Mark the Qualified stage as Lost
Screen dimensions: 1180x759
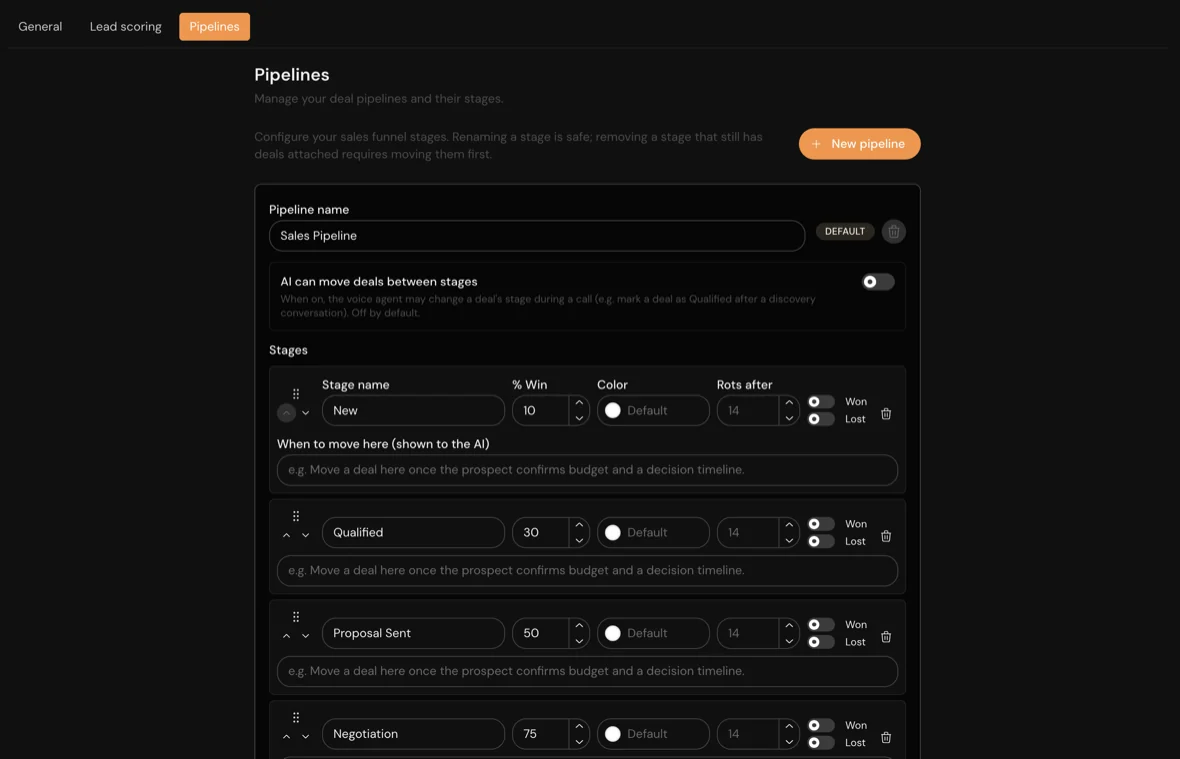click(x=820, y=542)
